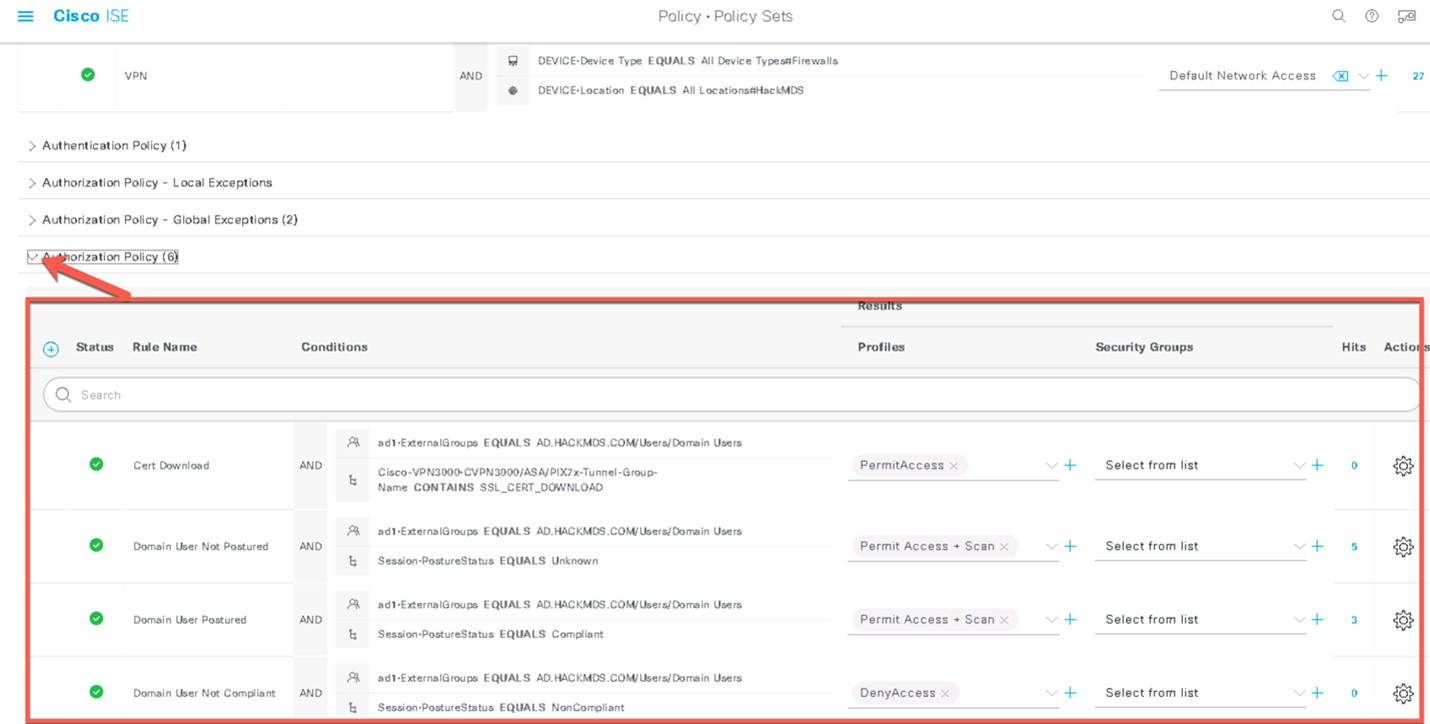Open DEVICE-Location EQUALS HackMDS condition
The height and width of the screenshot is (724, 1430).
[x=671, y=90]
